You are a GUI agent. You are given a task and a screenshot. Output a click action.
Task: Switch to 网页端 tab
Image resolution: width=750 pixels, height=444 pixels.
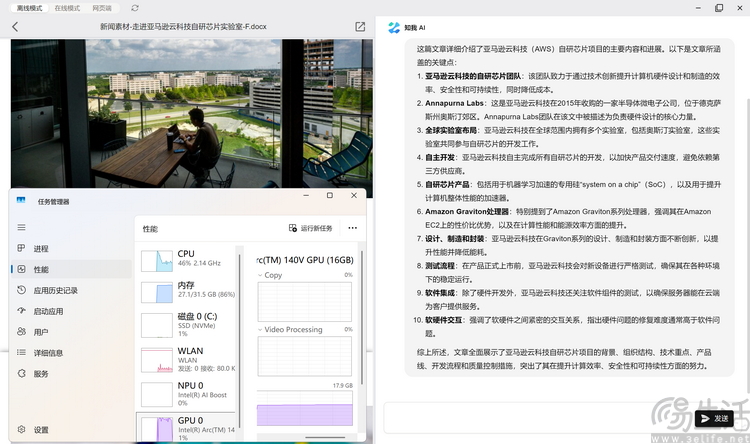point(102,8)
